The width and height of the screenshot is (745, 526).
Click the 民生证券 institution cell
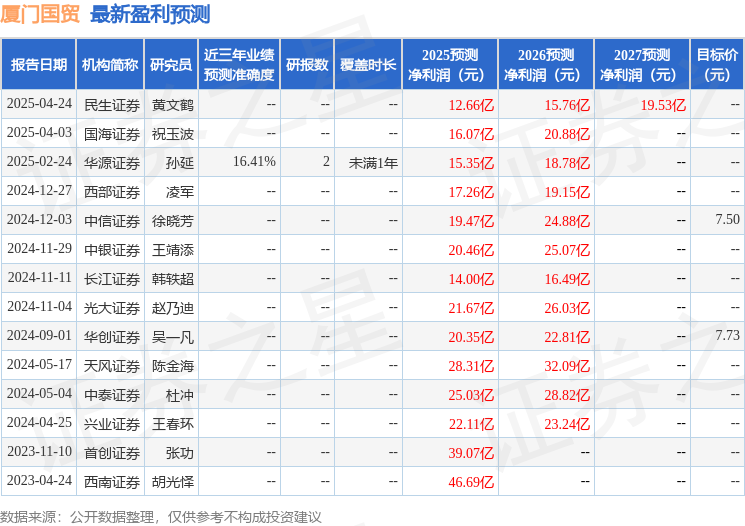click(112, 105)
